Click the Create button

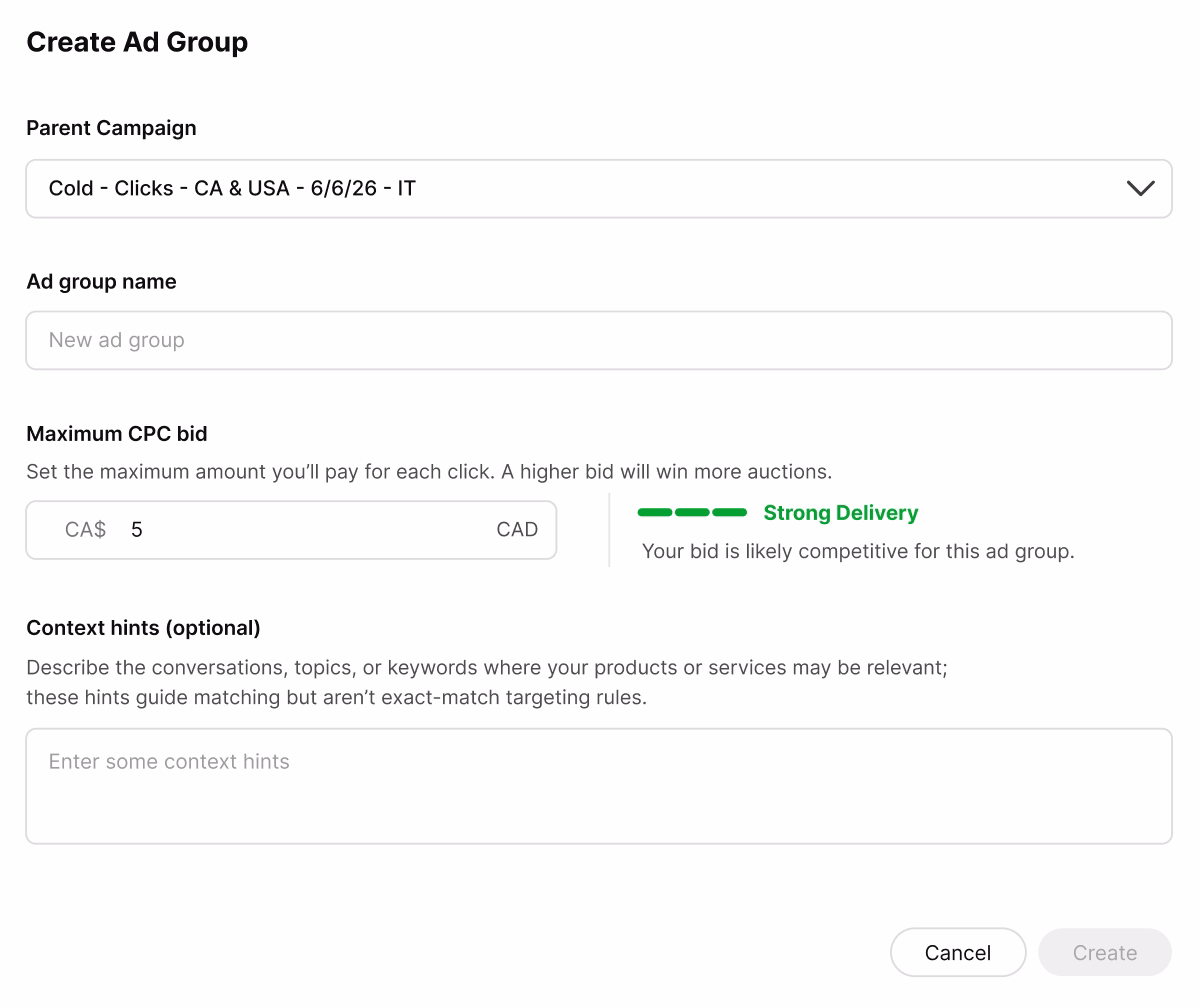pos(1105,952)
